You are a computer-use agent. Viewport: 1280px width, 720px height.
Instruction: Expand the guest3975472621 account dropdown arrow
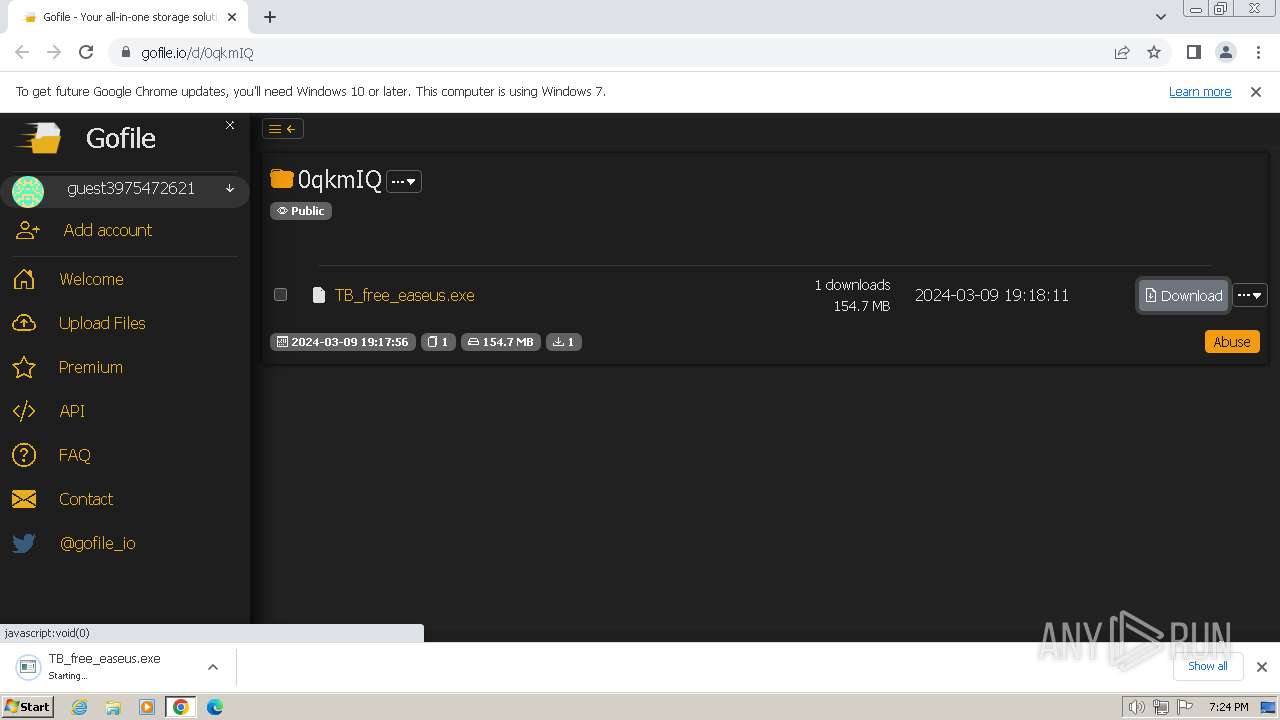click(x=230, y=188)
